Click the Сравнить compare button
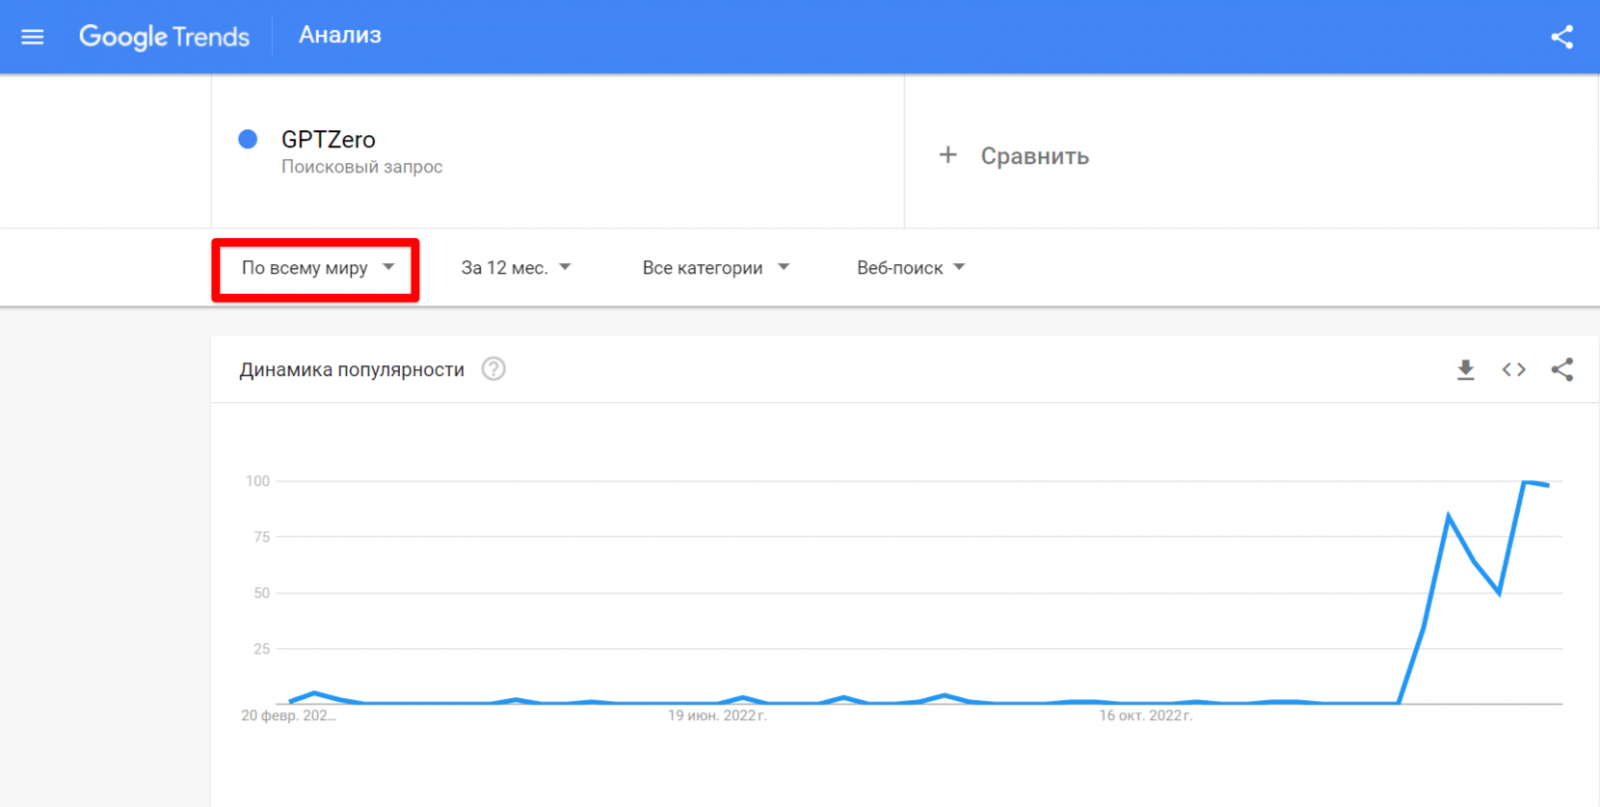The image size is (1600, 807). pos(1034,156)
